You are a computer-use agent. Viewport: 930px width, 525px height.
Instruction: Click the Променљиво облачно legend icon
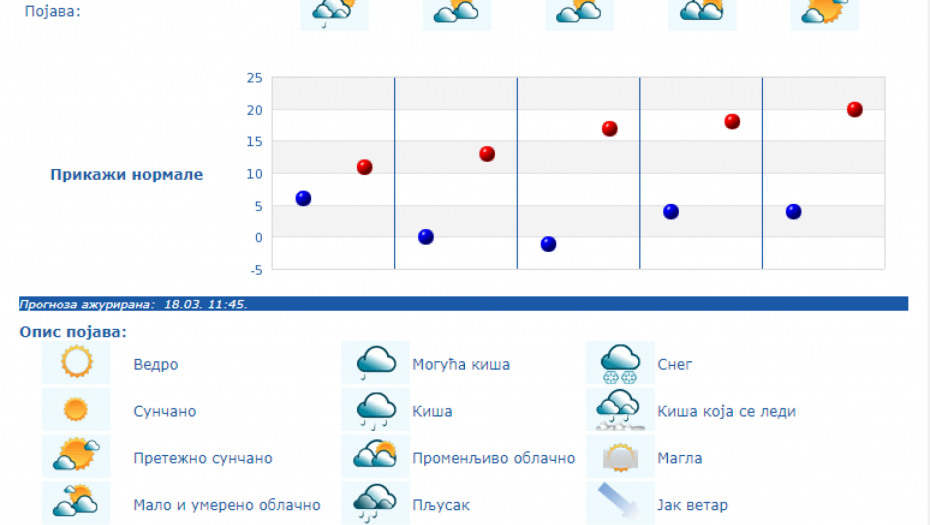375,456
